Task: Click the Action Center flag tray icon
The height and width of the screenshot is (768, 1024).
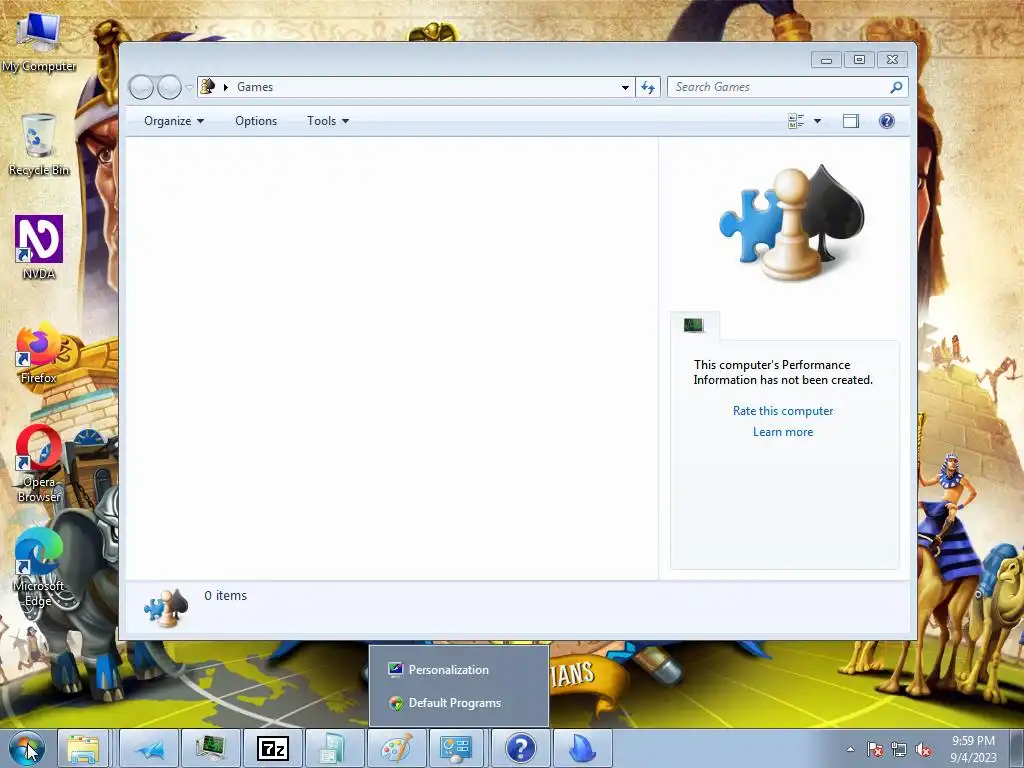Action: (x=875, y=749)
